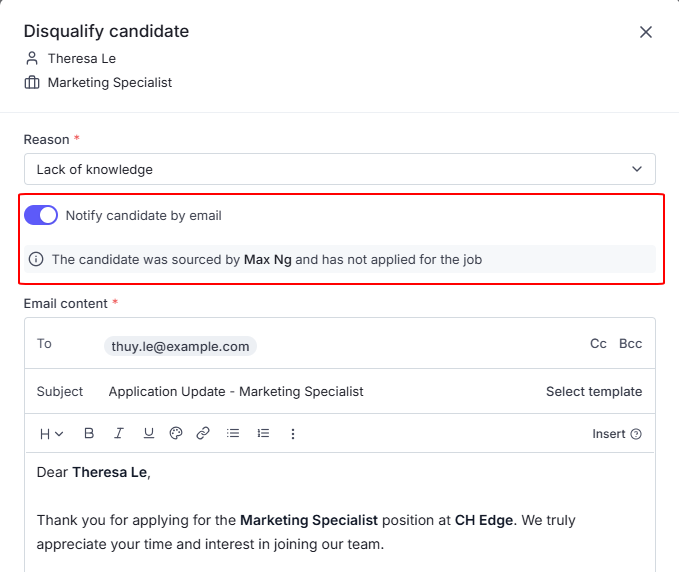This screenshot has width=679, height=572.
Task: Underline the selected email text
Action: [x=148, y=434]
